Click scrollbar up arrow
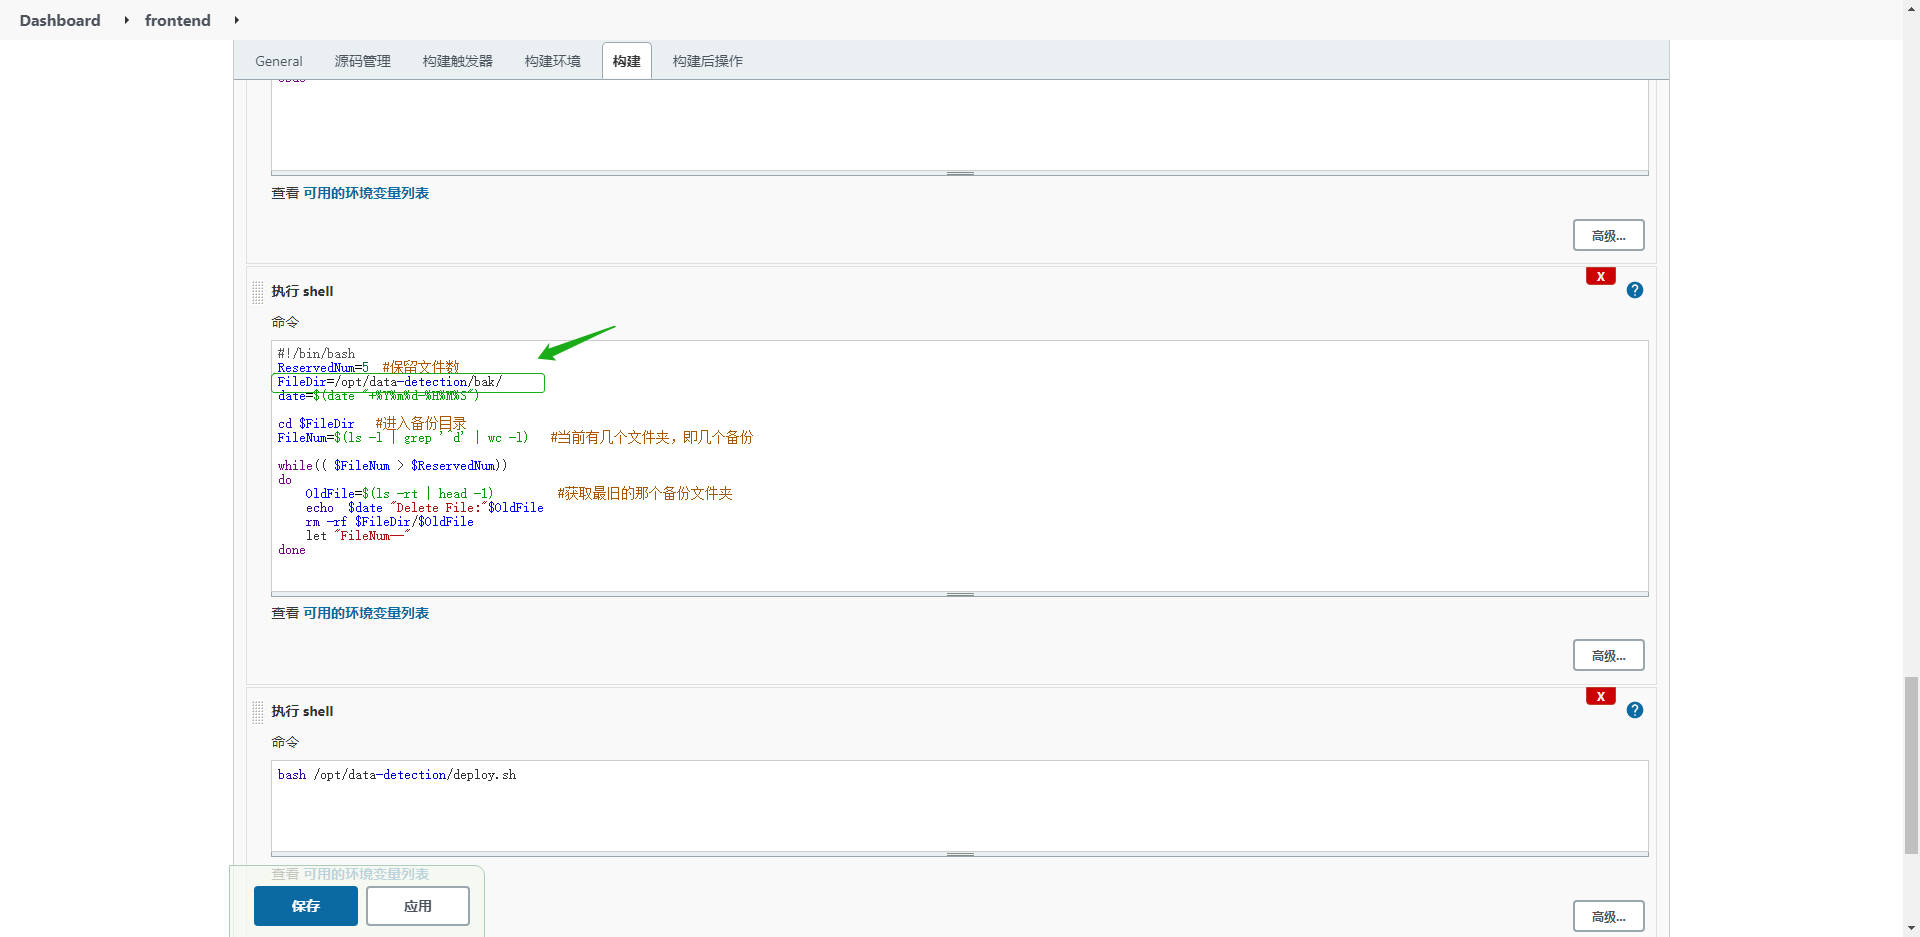This screenshot has width=1920, height=937. pos(1911,8)
